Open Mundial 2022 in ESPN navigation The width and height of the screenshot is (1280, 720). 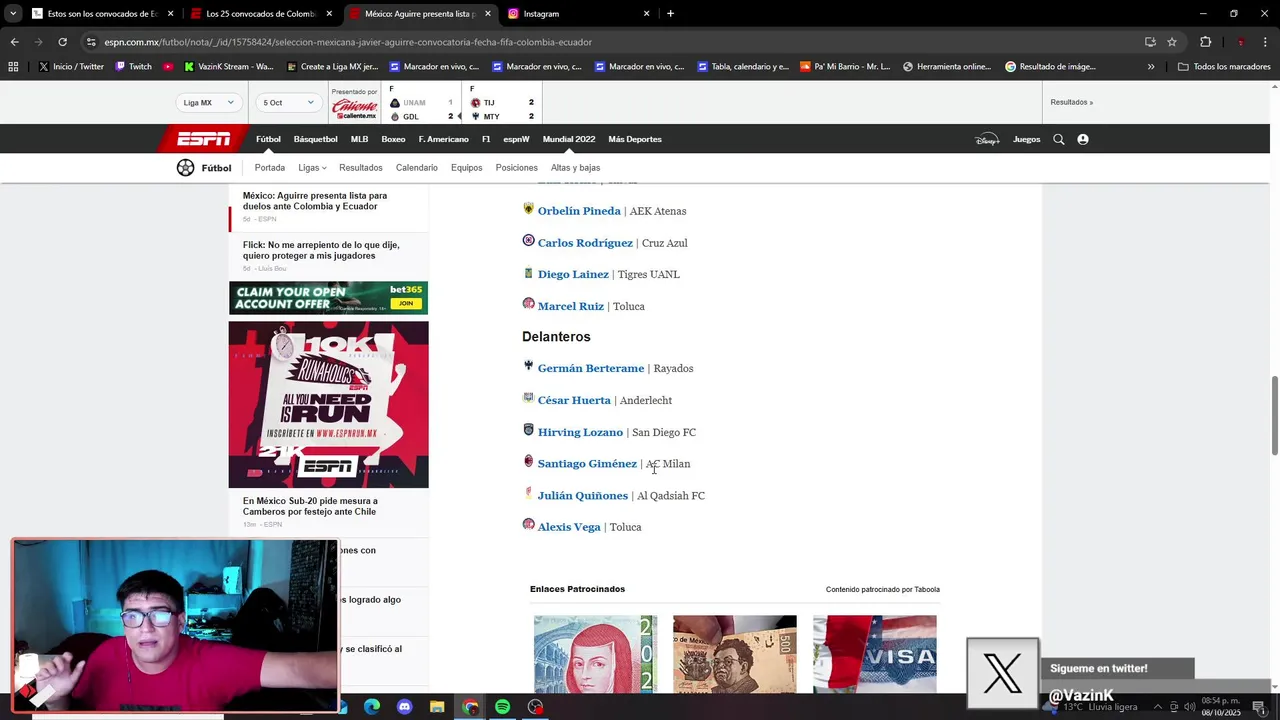coord(569,140)
